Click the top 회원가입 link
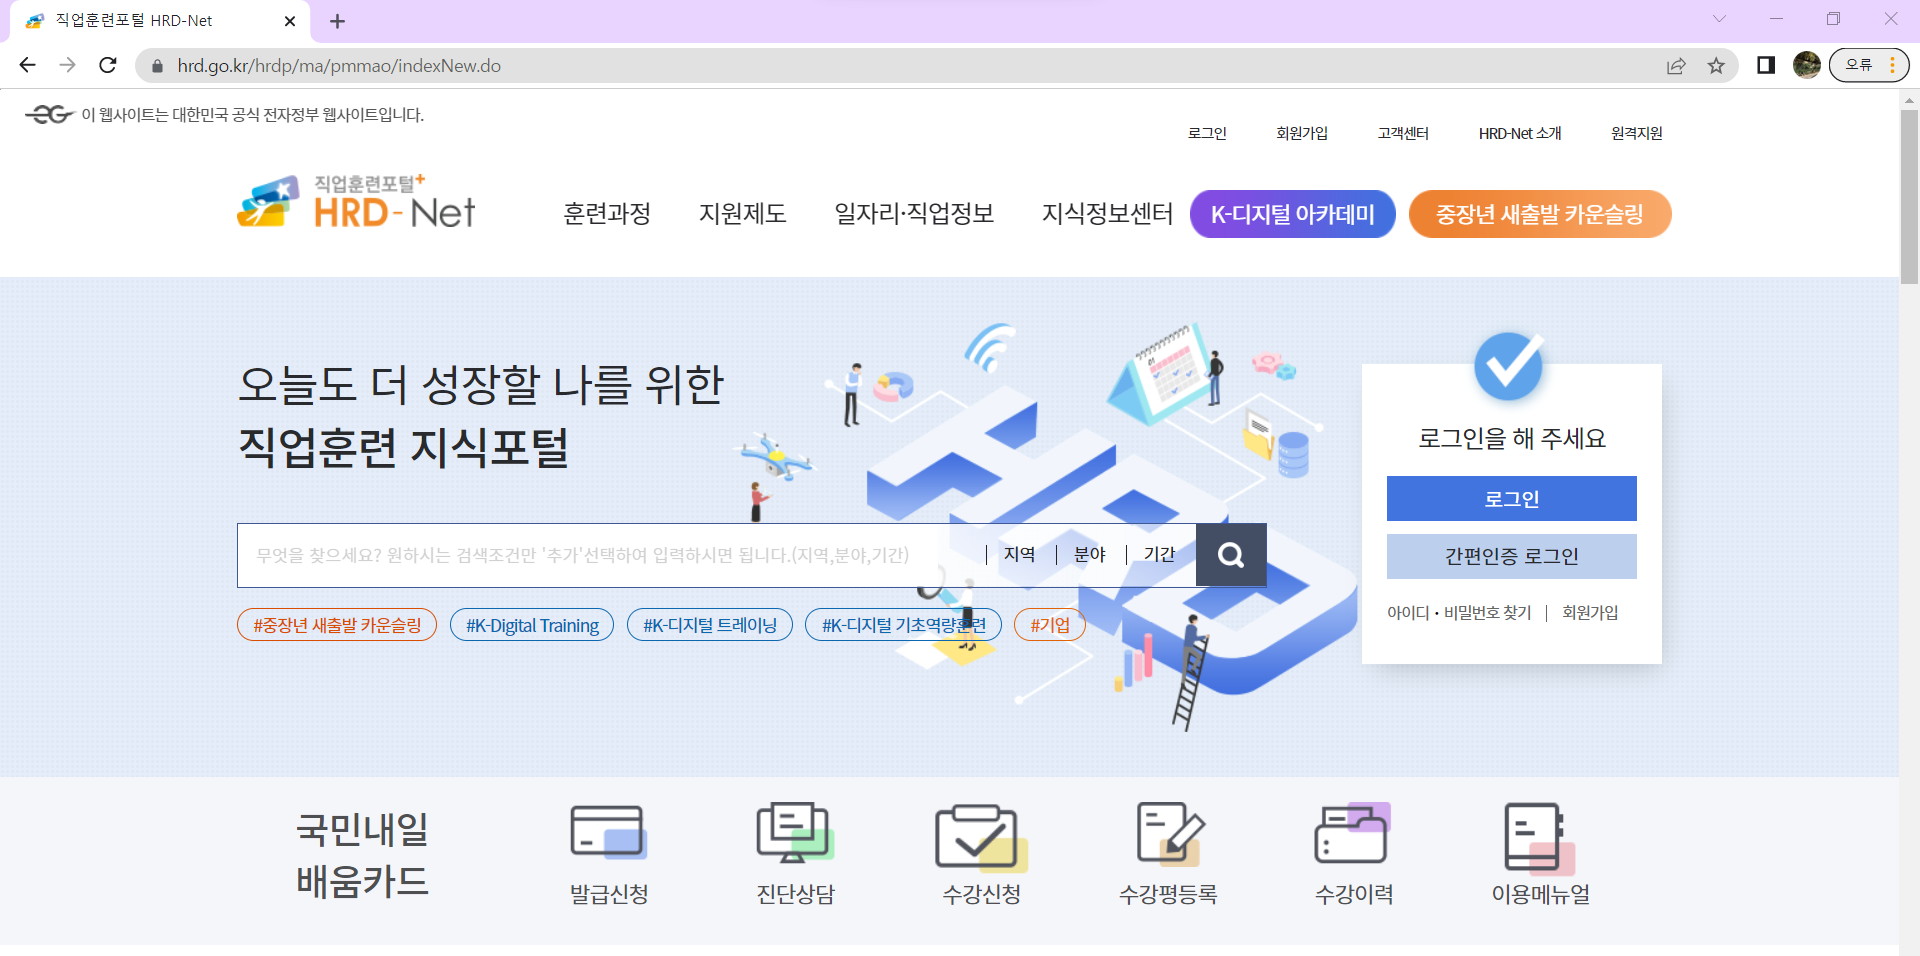Image resolution: width=1920 pixels, height=956 pixels. (1302, 133)
